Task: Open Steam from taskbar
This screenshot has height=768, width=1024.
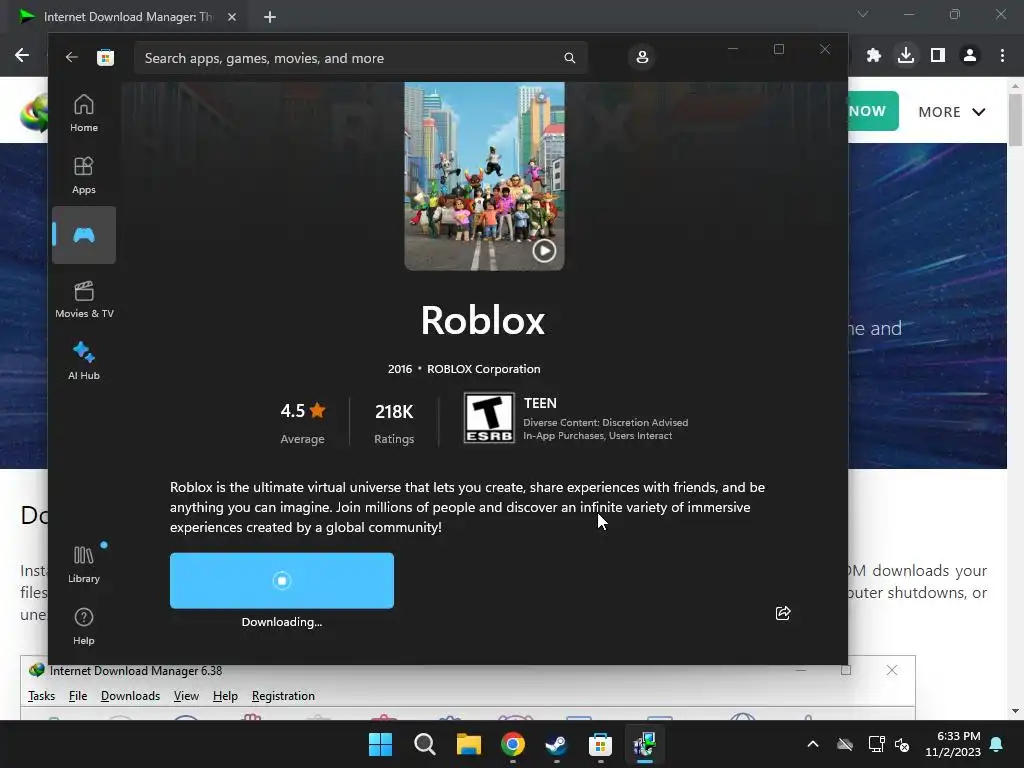Action: [556, 744]
